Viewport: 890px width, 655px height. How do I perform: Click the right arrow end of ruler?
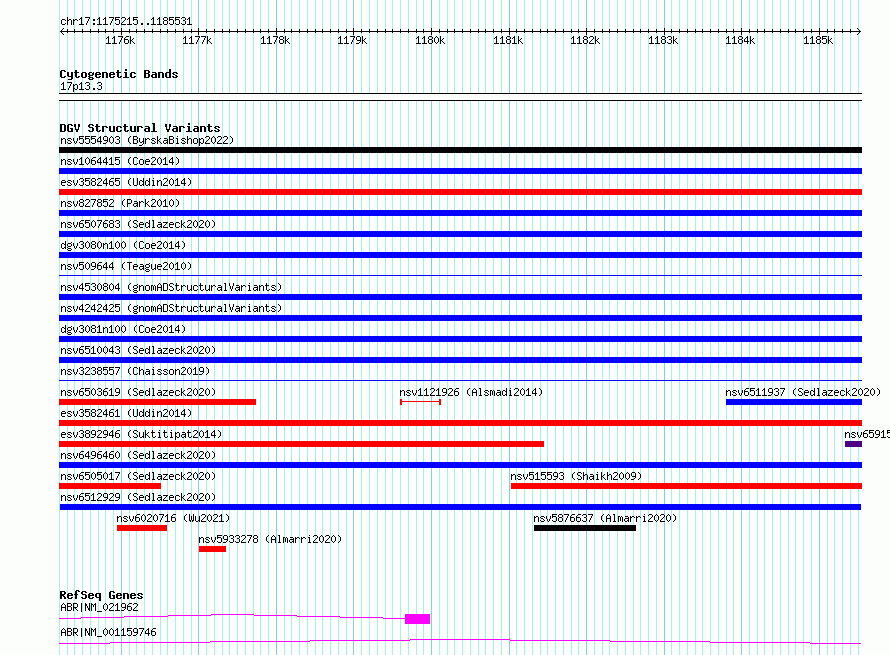(x=859, y=31)
